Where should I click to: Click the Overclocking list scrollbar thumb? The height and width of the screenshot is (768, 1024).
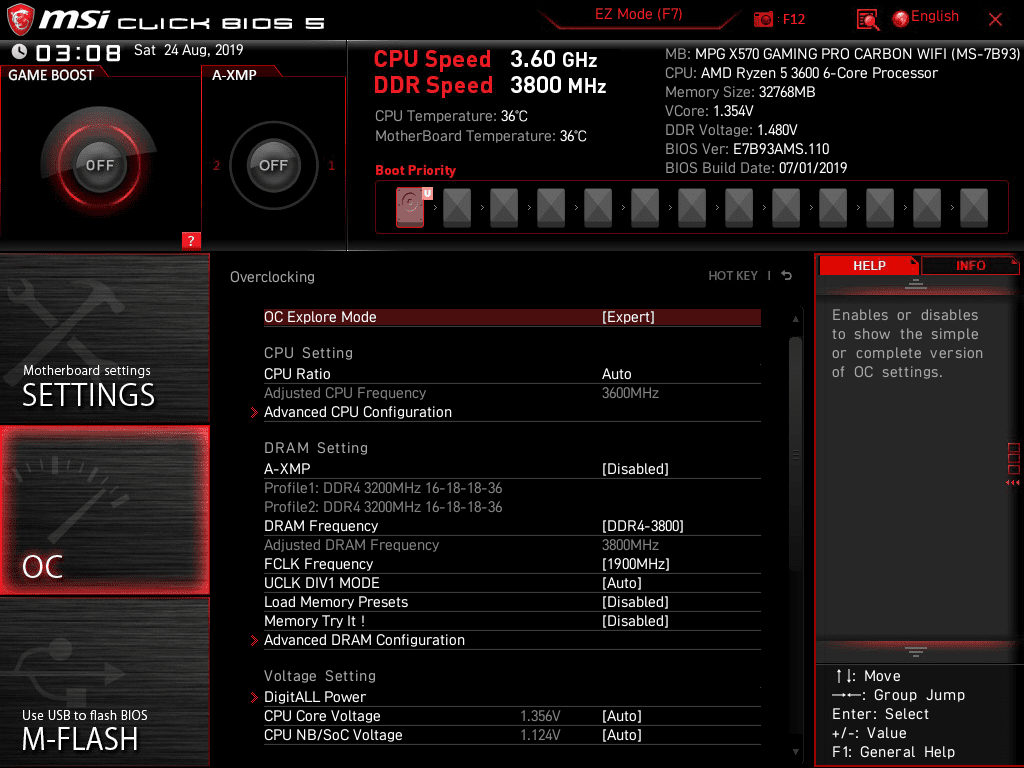795,454
